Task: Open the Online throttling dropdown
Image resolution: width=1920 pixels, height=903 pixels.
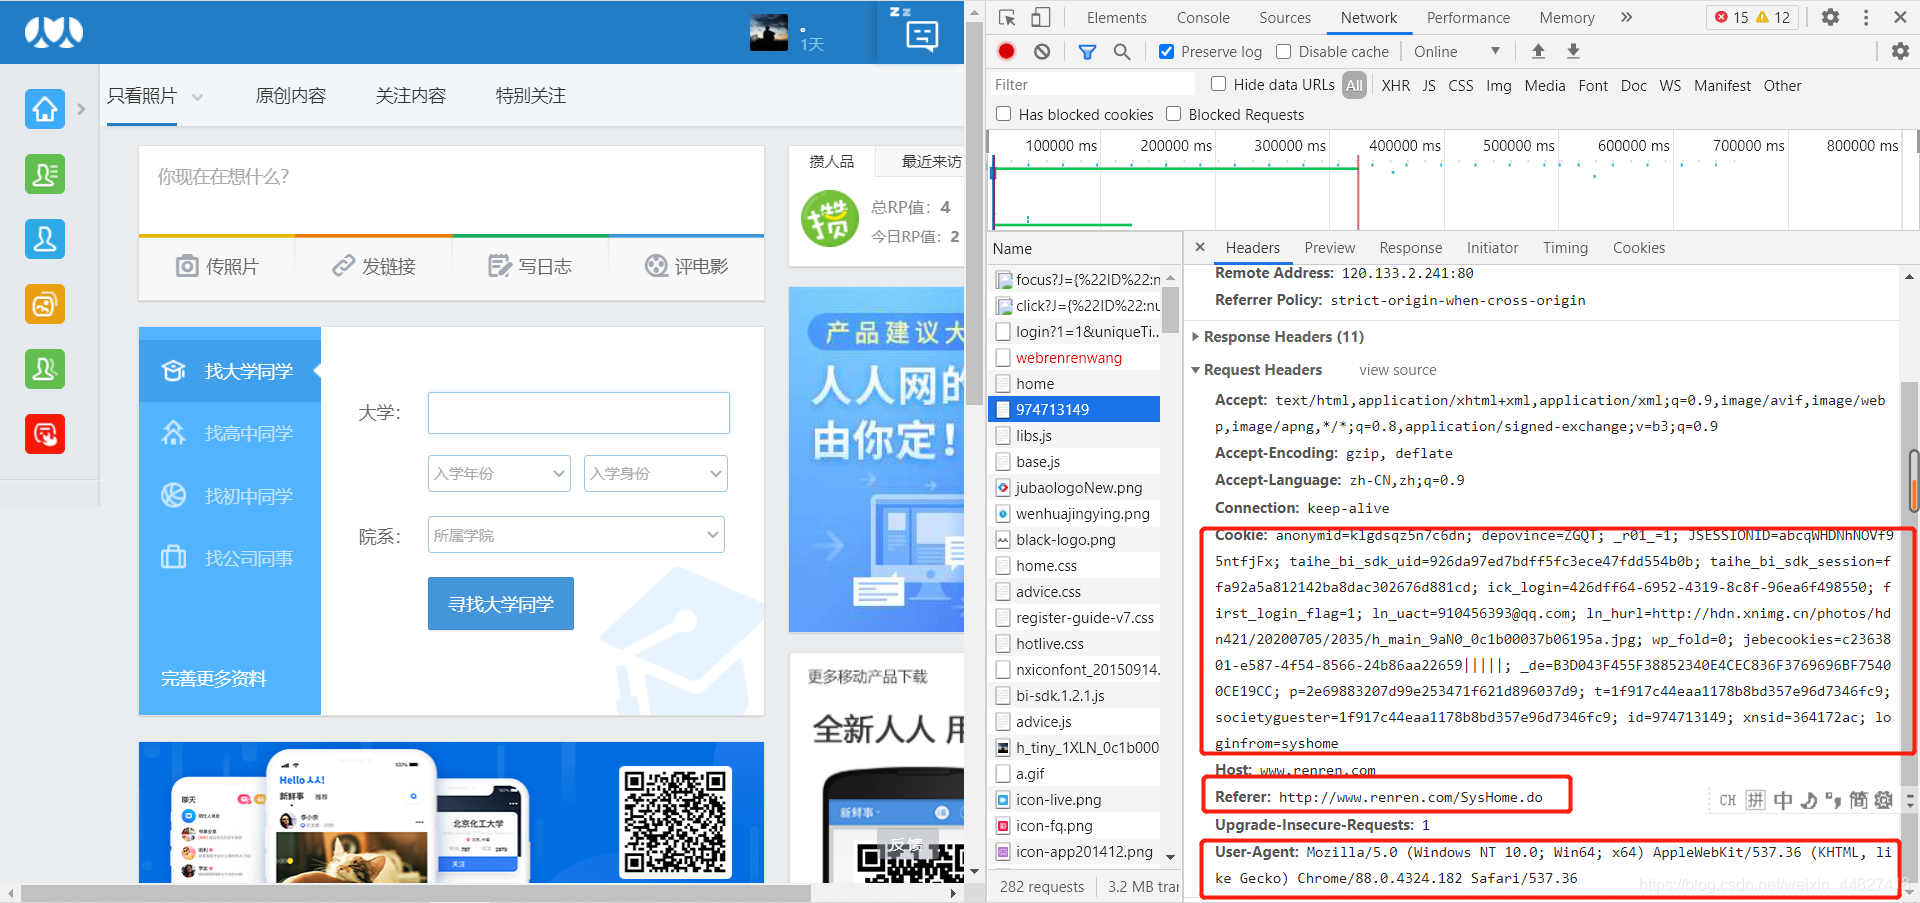Action: click(1456, 51)
